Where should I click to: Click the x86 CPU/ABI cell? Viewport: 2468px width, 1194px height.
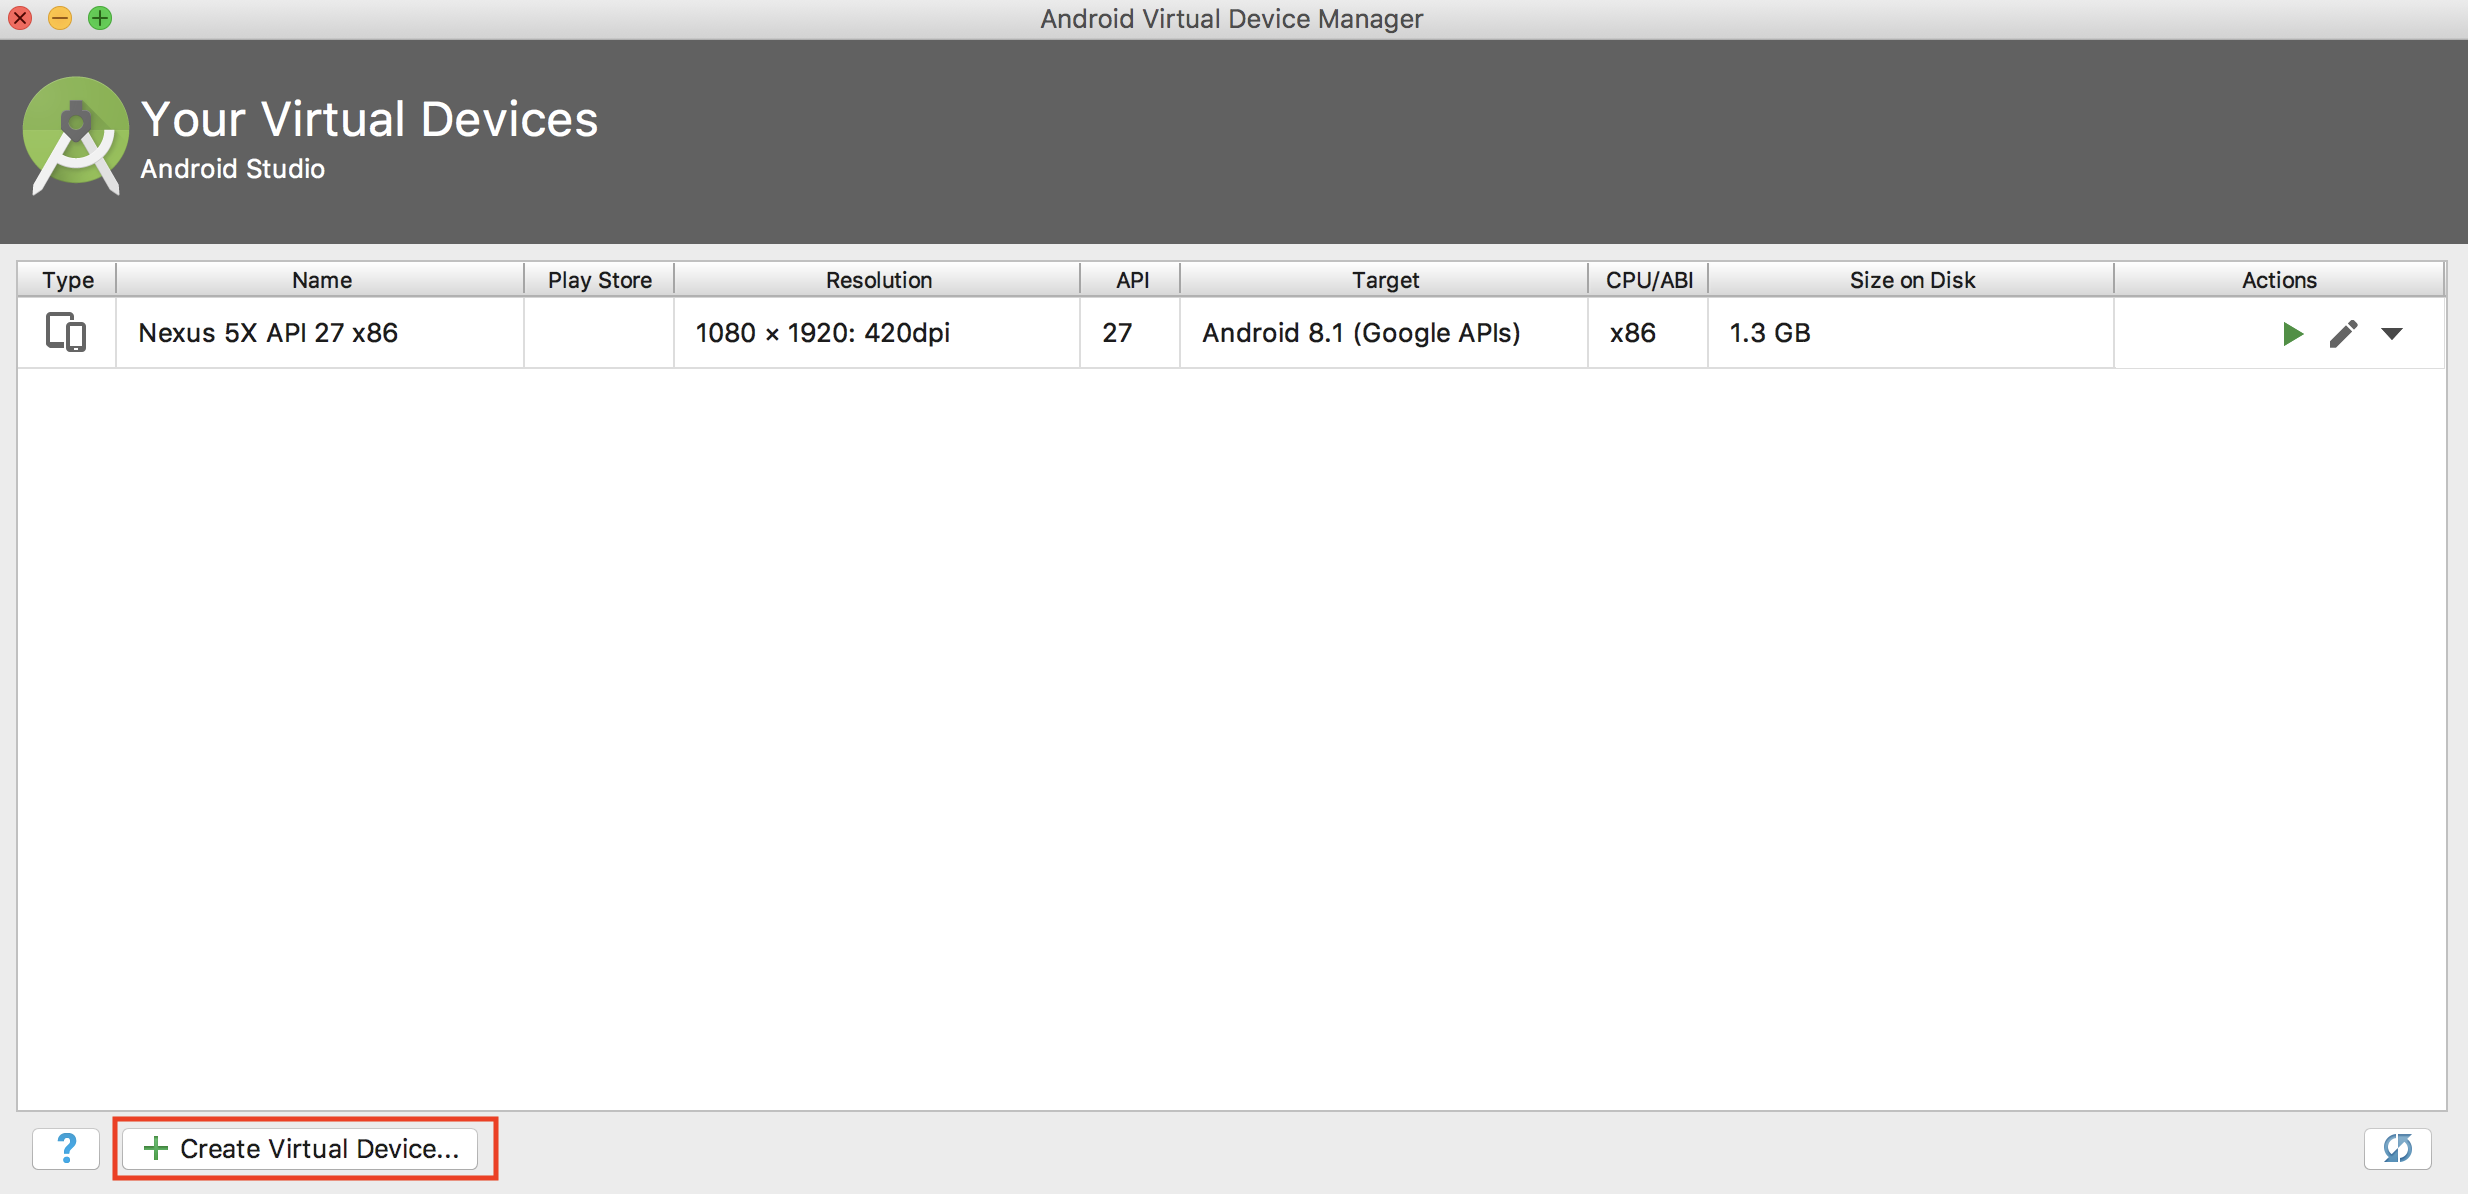[x=1648, y=333]
